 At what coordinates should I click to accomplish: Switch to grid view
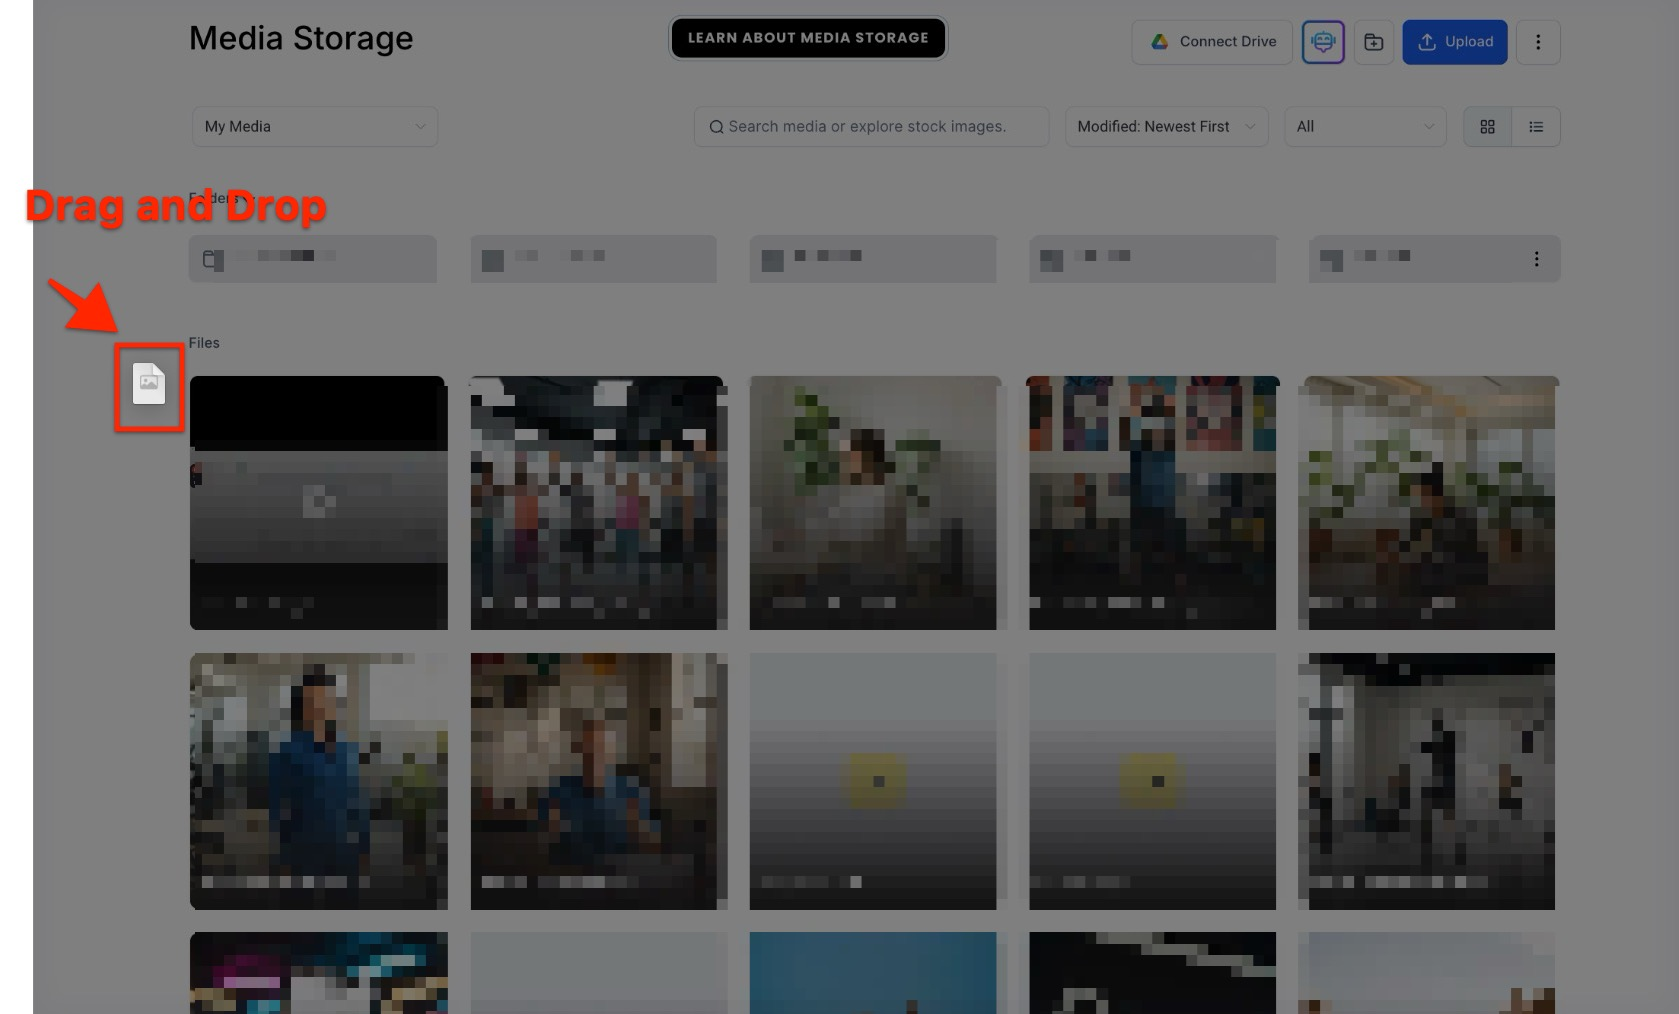(x=1487, y=127)
